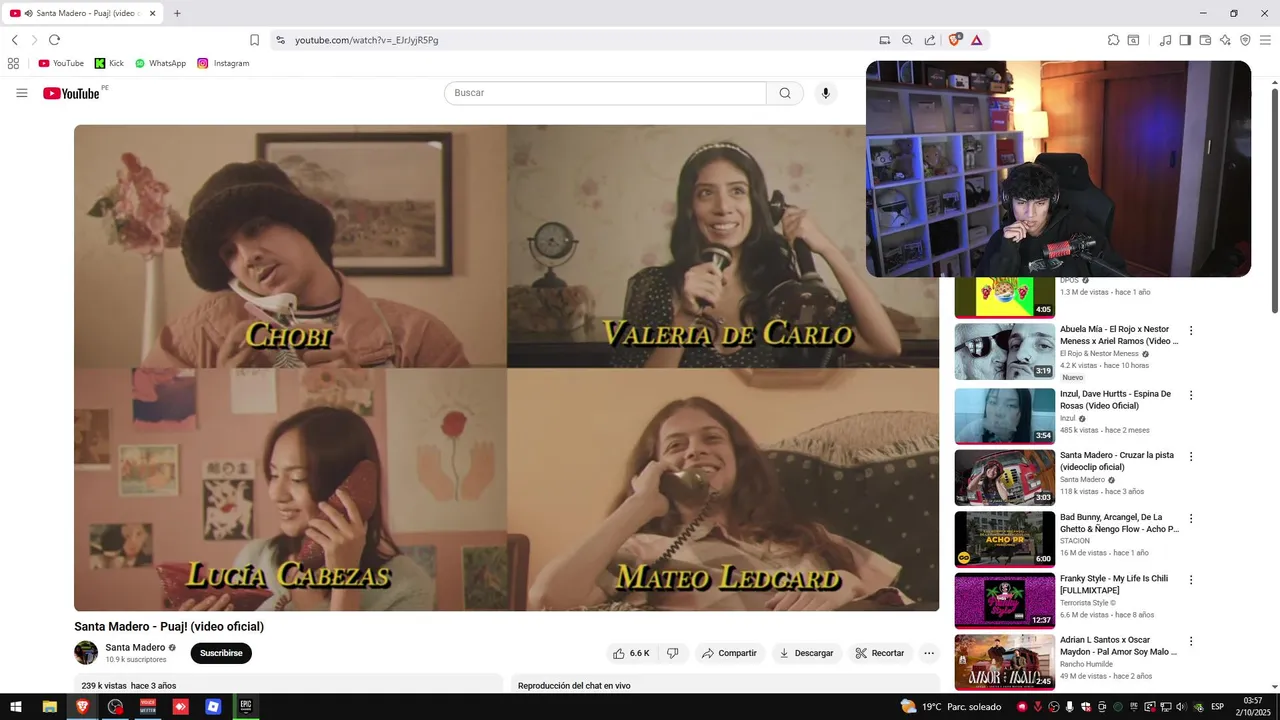Screen dimensions: 1280x720
Task: Open the browser main menu icon
Action: coord(1265,40)
